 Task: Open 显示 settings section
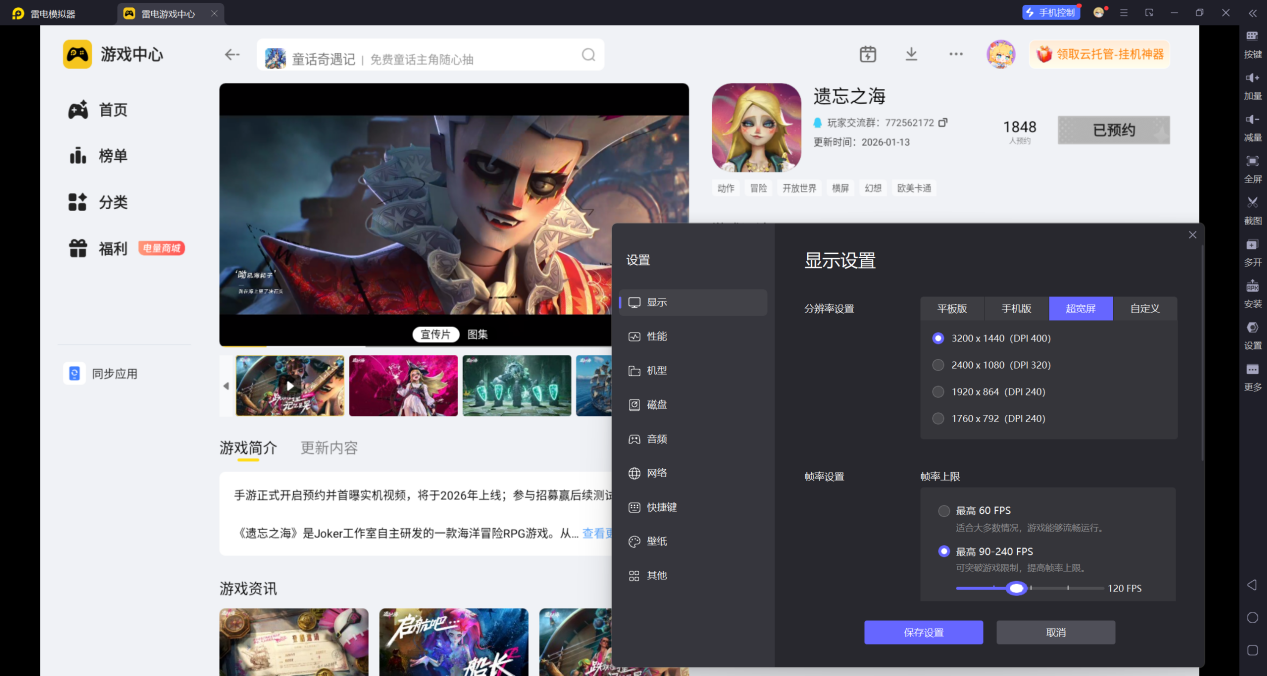(693, 302)
